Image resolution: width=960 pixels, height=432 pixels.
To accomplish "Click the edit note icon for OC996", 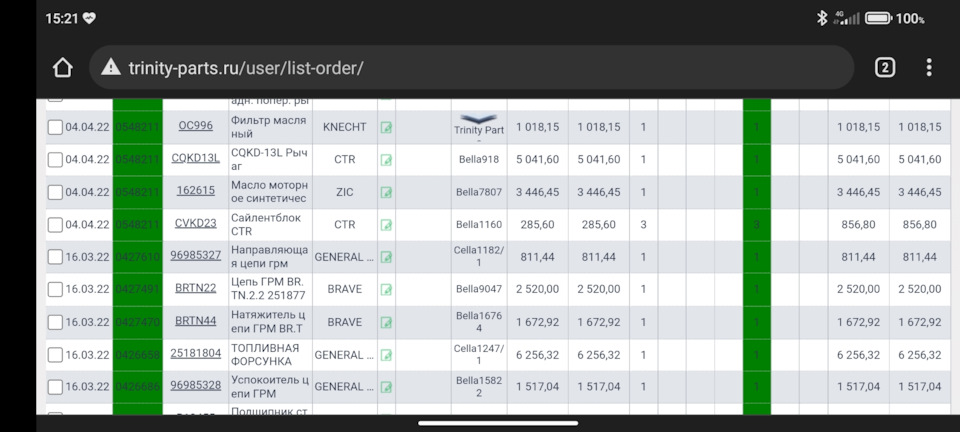I will [386, 127].
